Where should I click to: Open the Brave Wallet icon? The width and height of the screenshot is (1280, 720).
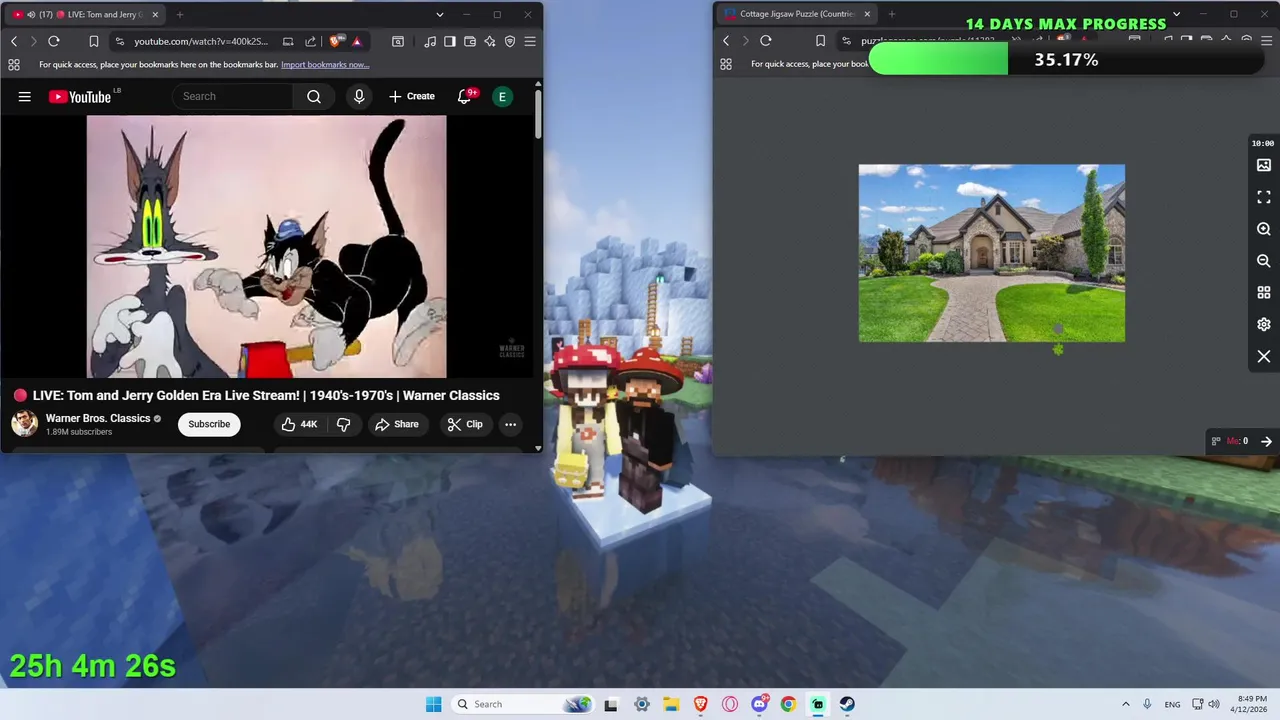[x=470, y=41]
